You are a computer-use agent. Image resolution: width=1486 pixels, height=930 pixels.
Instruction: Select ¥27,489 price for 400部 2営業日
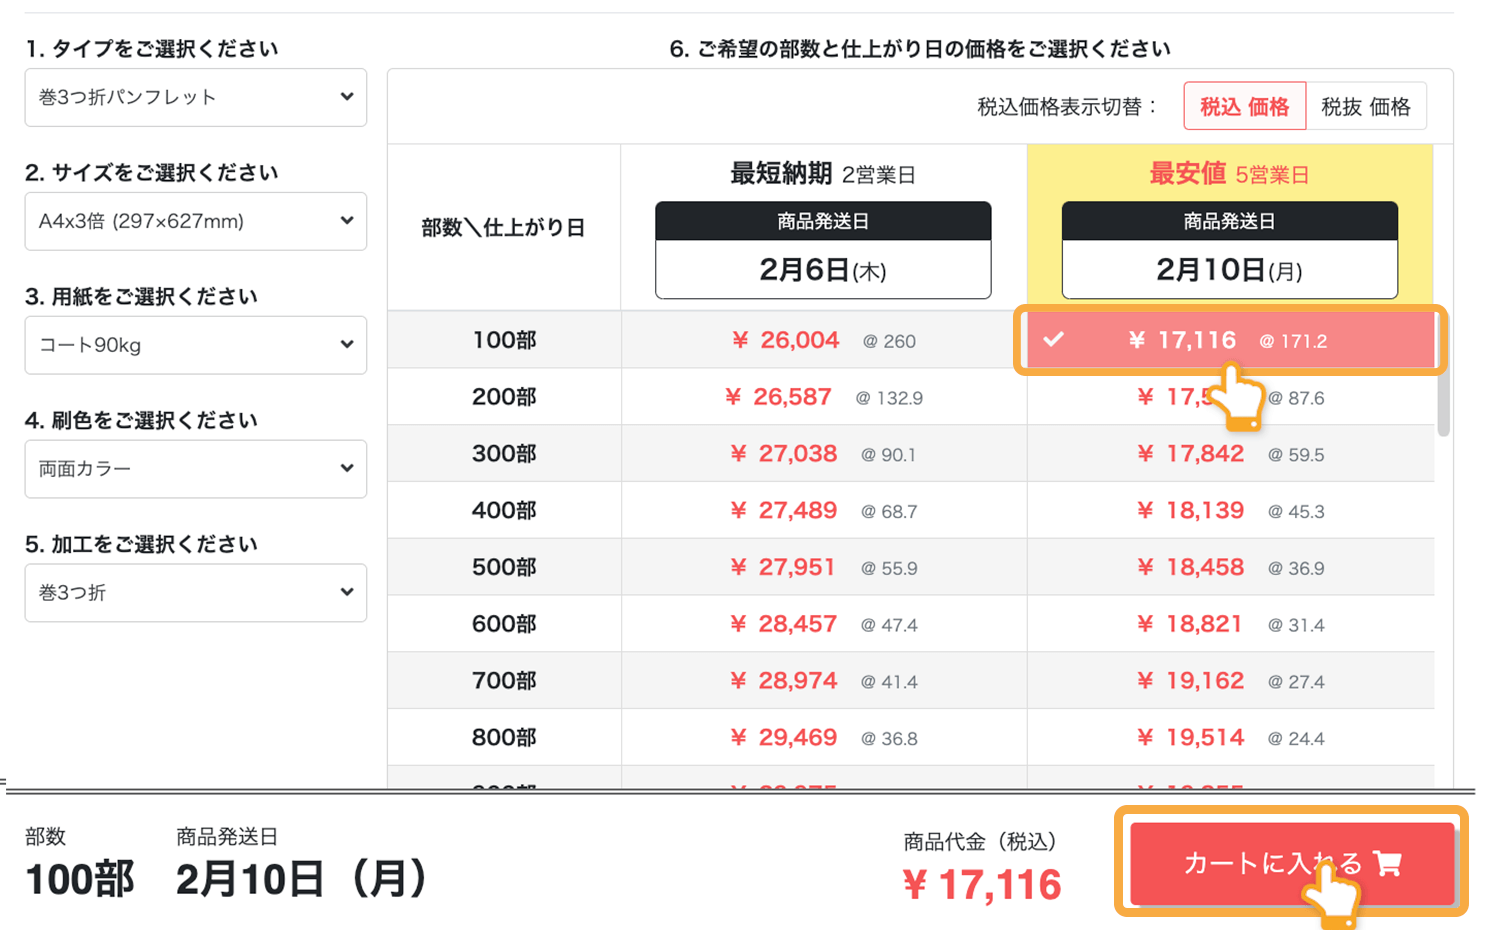point(822,510)
